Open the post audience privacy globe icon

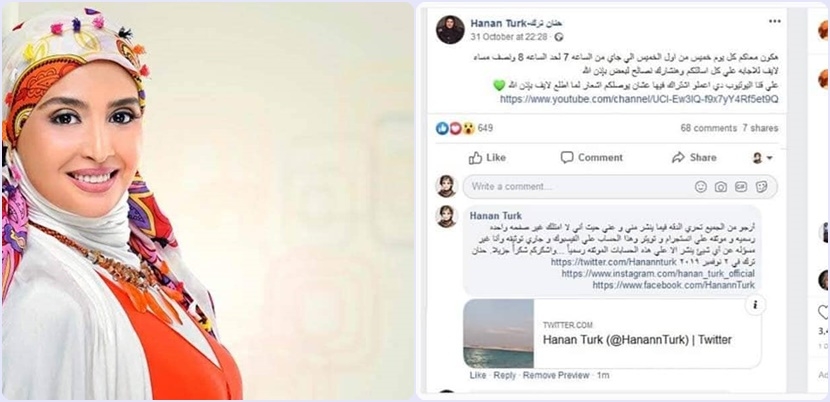(560, 37)
